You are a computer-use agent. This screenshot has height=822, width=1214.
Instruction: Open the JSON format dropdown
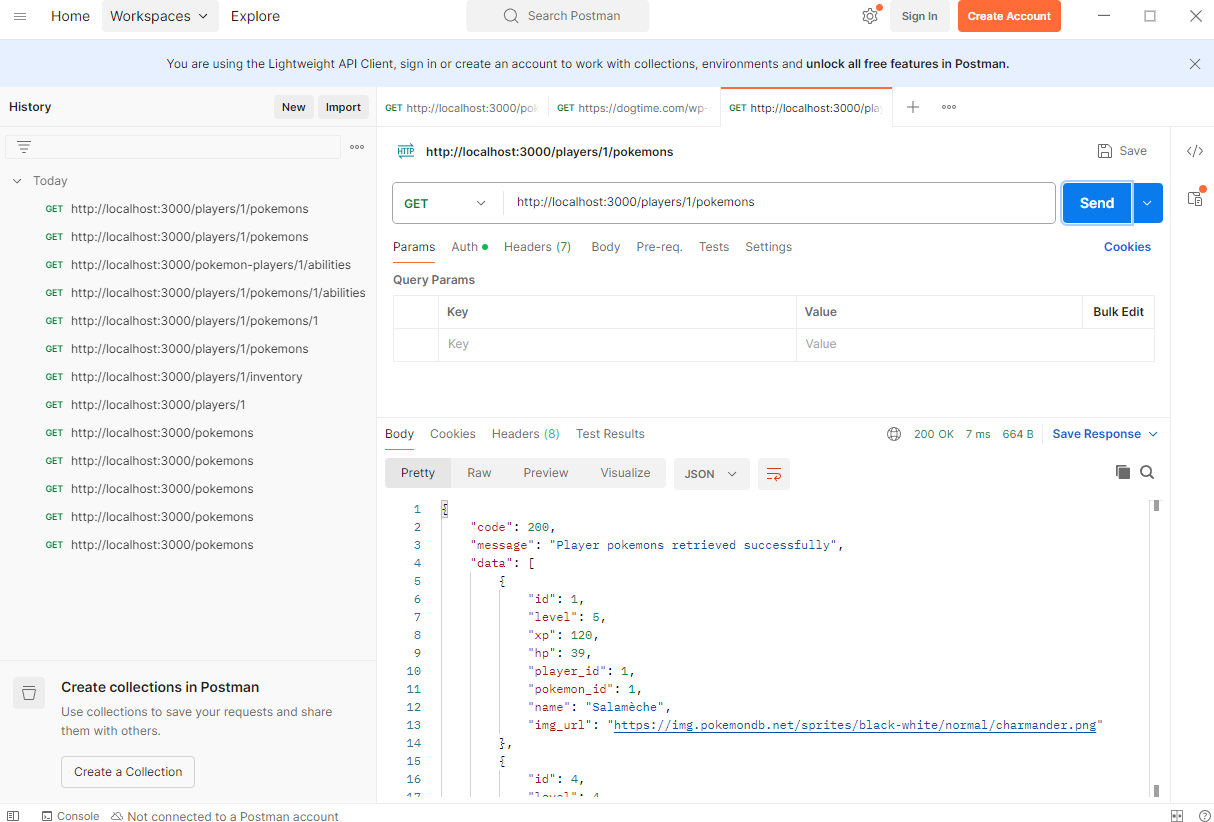tap(711, 474)
